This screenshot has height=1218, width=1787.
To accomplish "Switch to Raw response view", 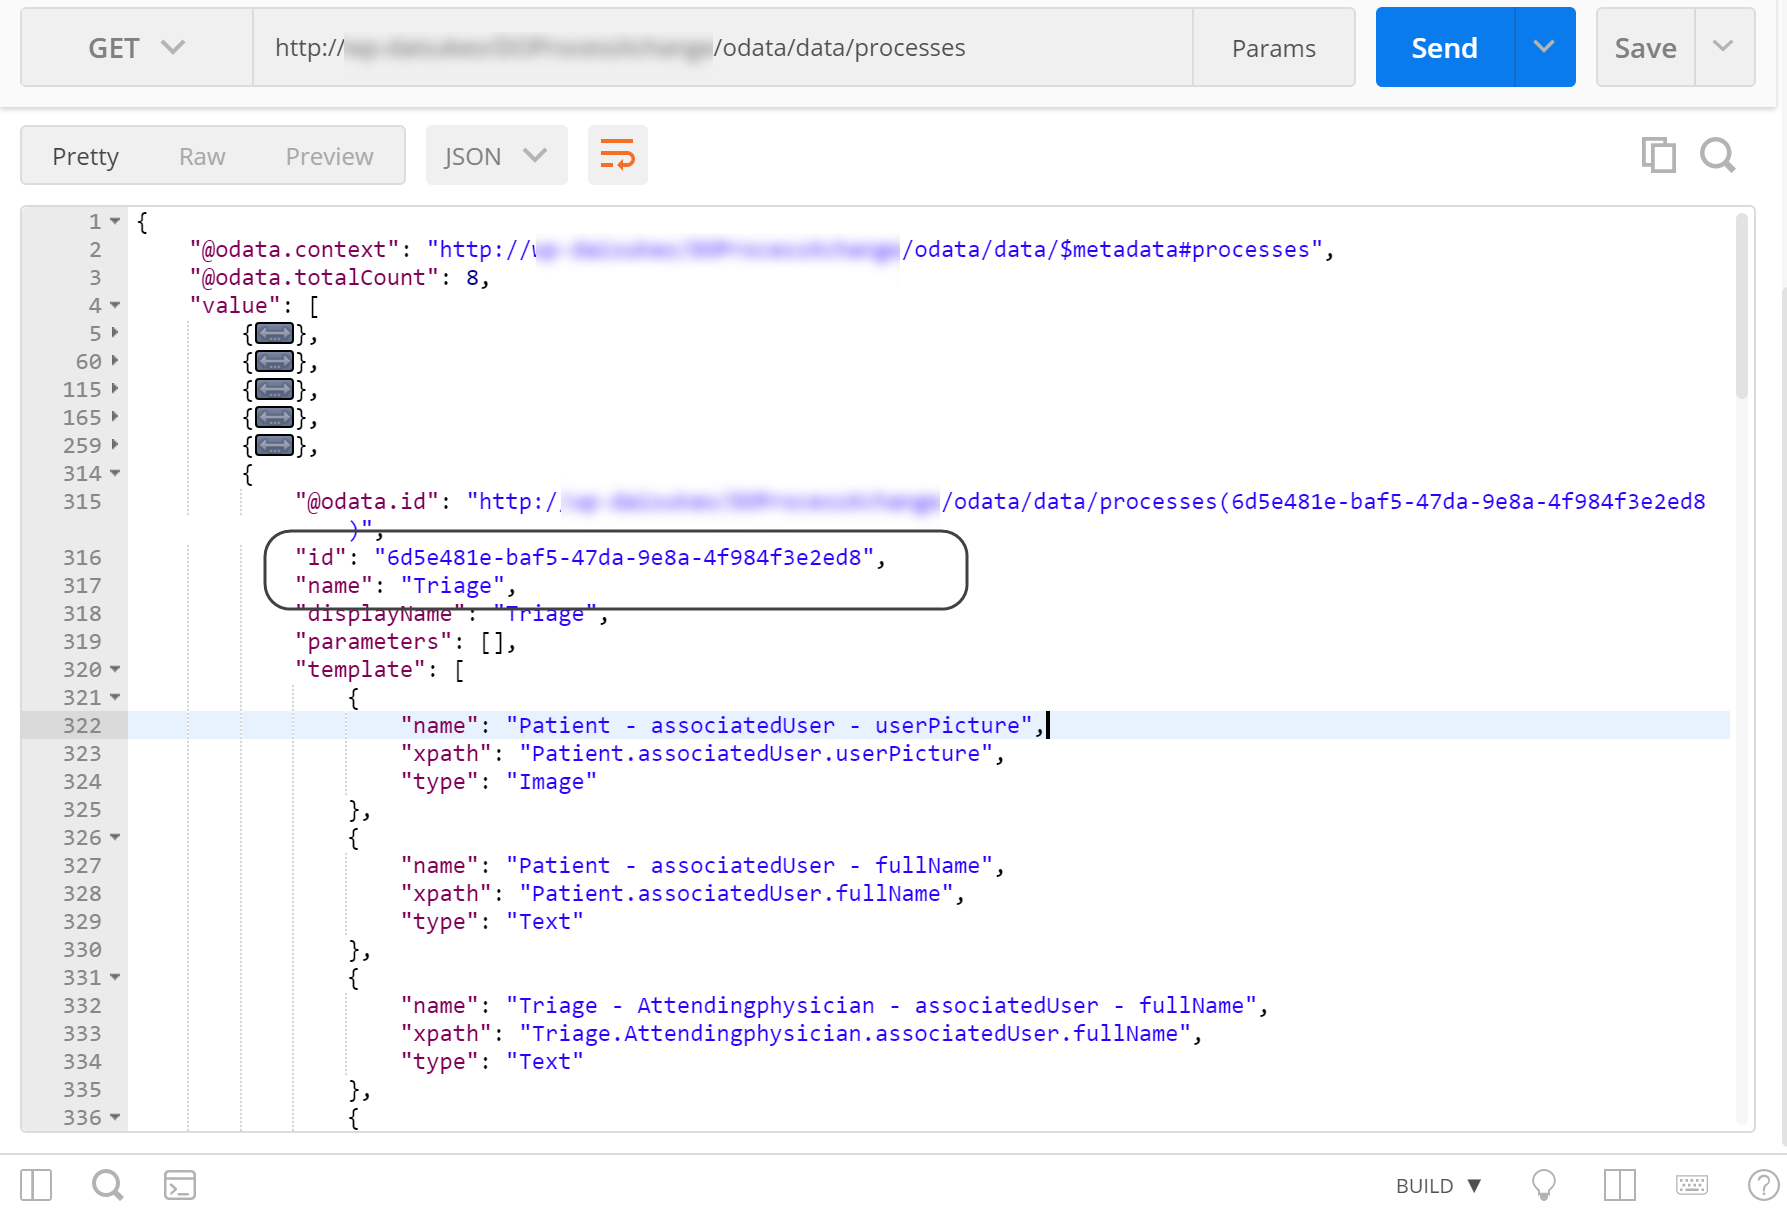I will (202, 156).
